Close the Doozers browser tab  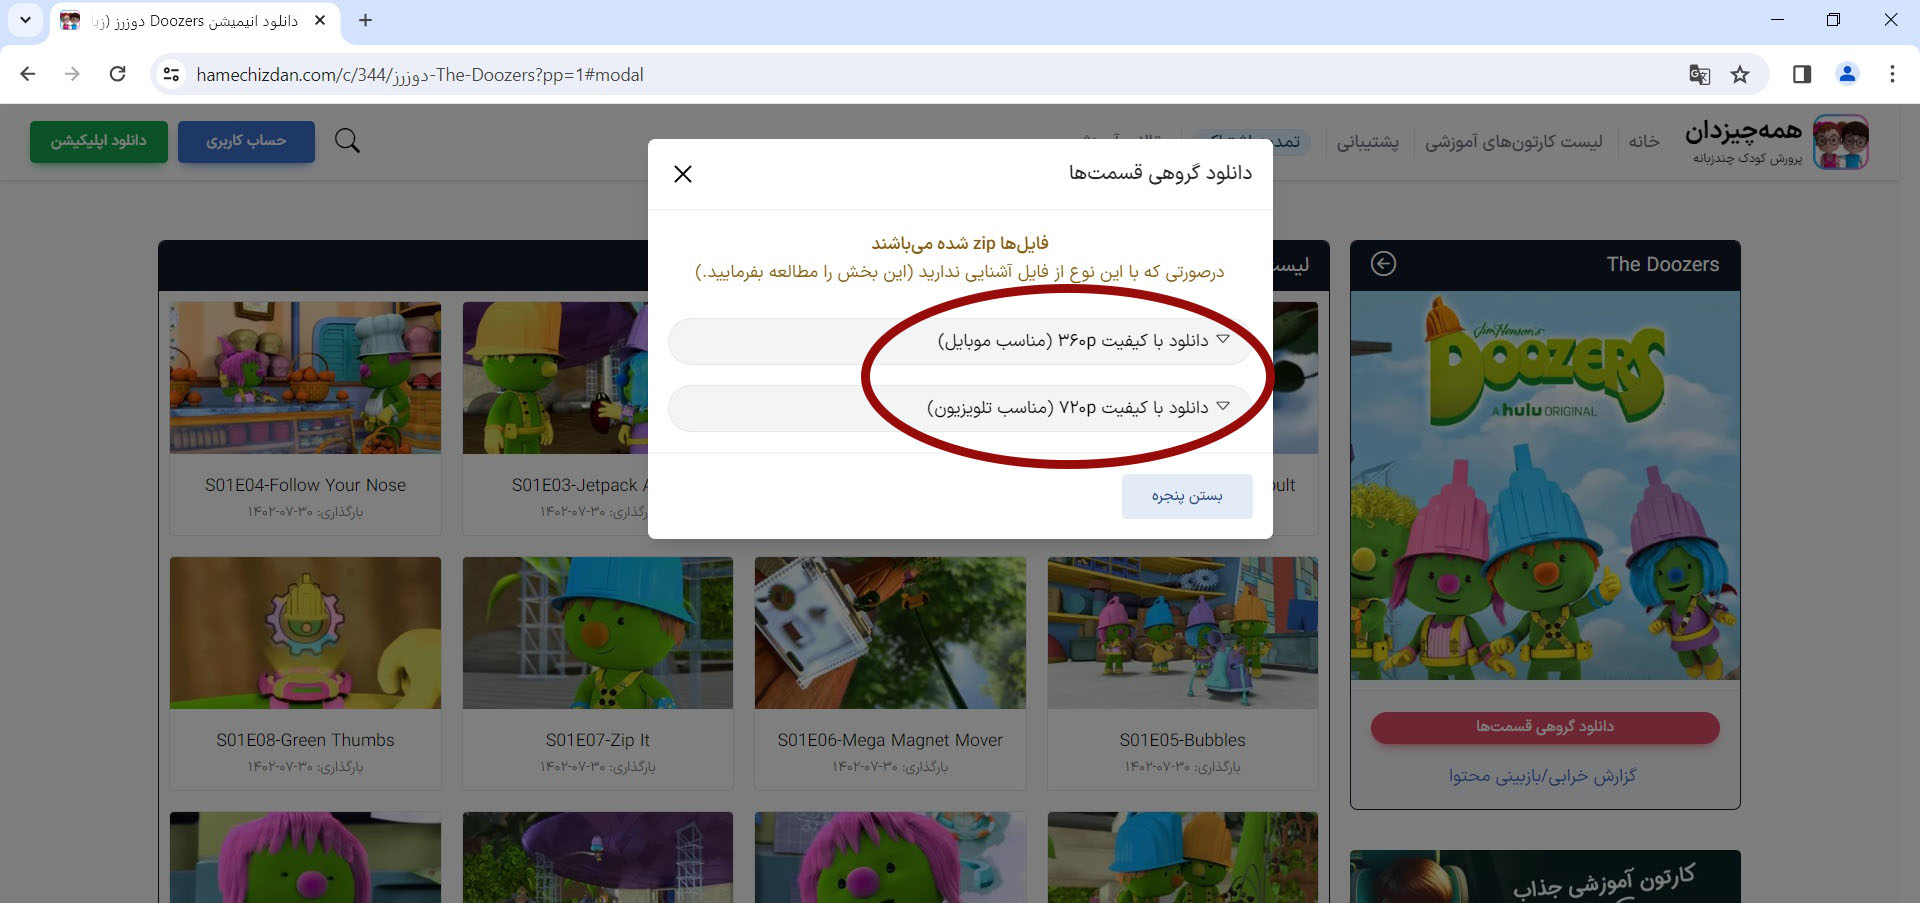pos(320,20)
